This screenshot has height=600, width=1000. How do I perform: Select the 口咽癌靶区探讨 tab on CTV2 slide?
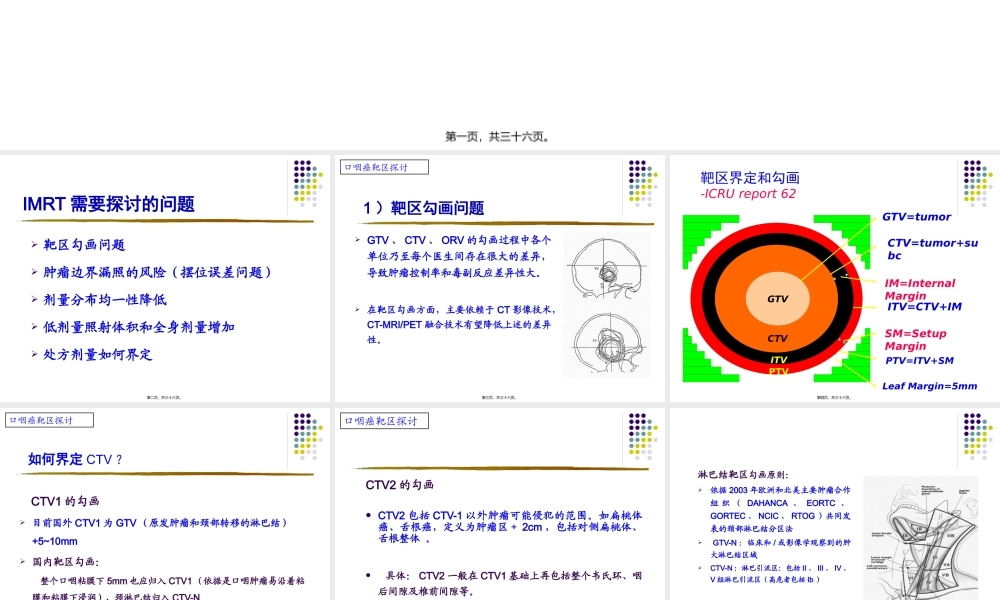coord(383,420)
